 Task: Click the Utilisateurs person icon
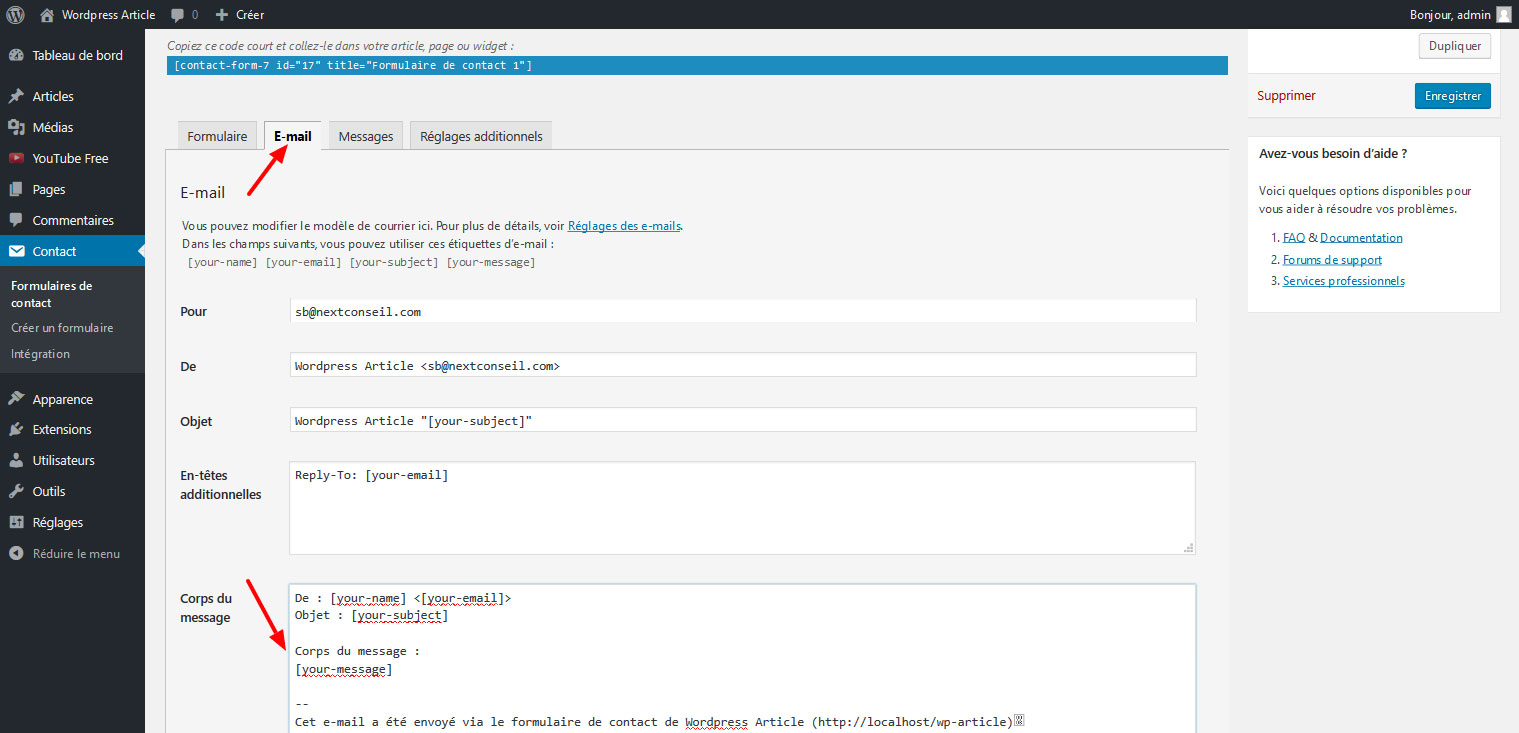tap(16, 460)
